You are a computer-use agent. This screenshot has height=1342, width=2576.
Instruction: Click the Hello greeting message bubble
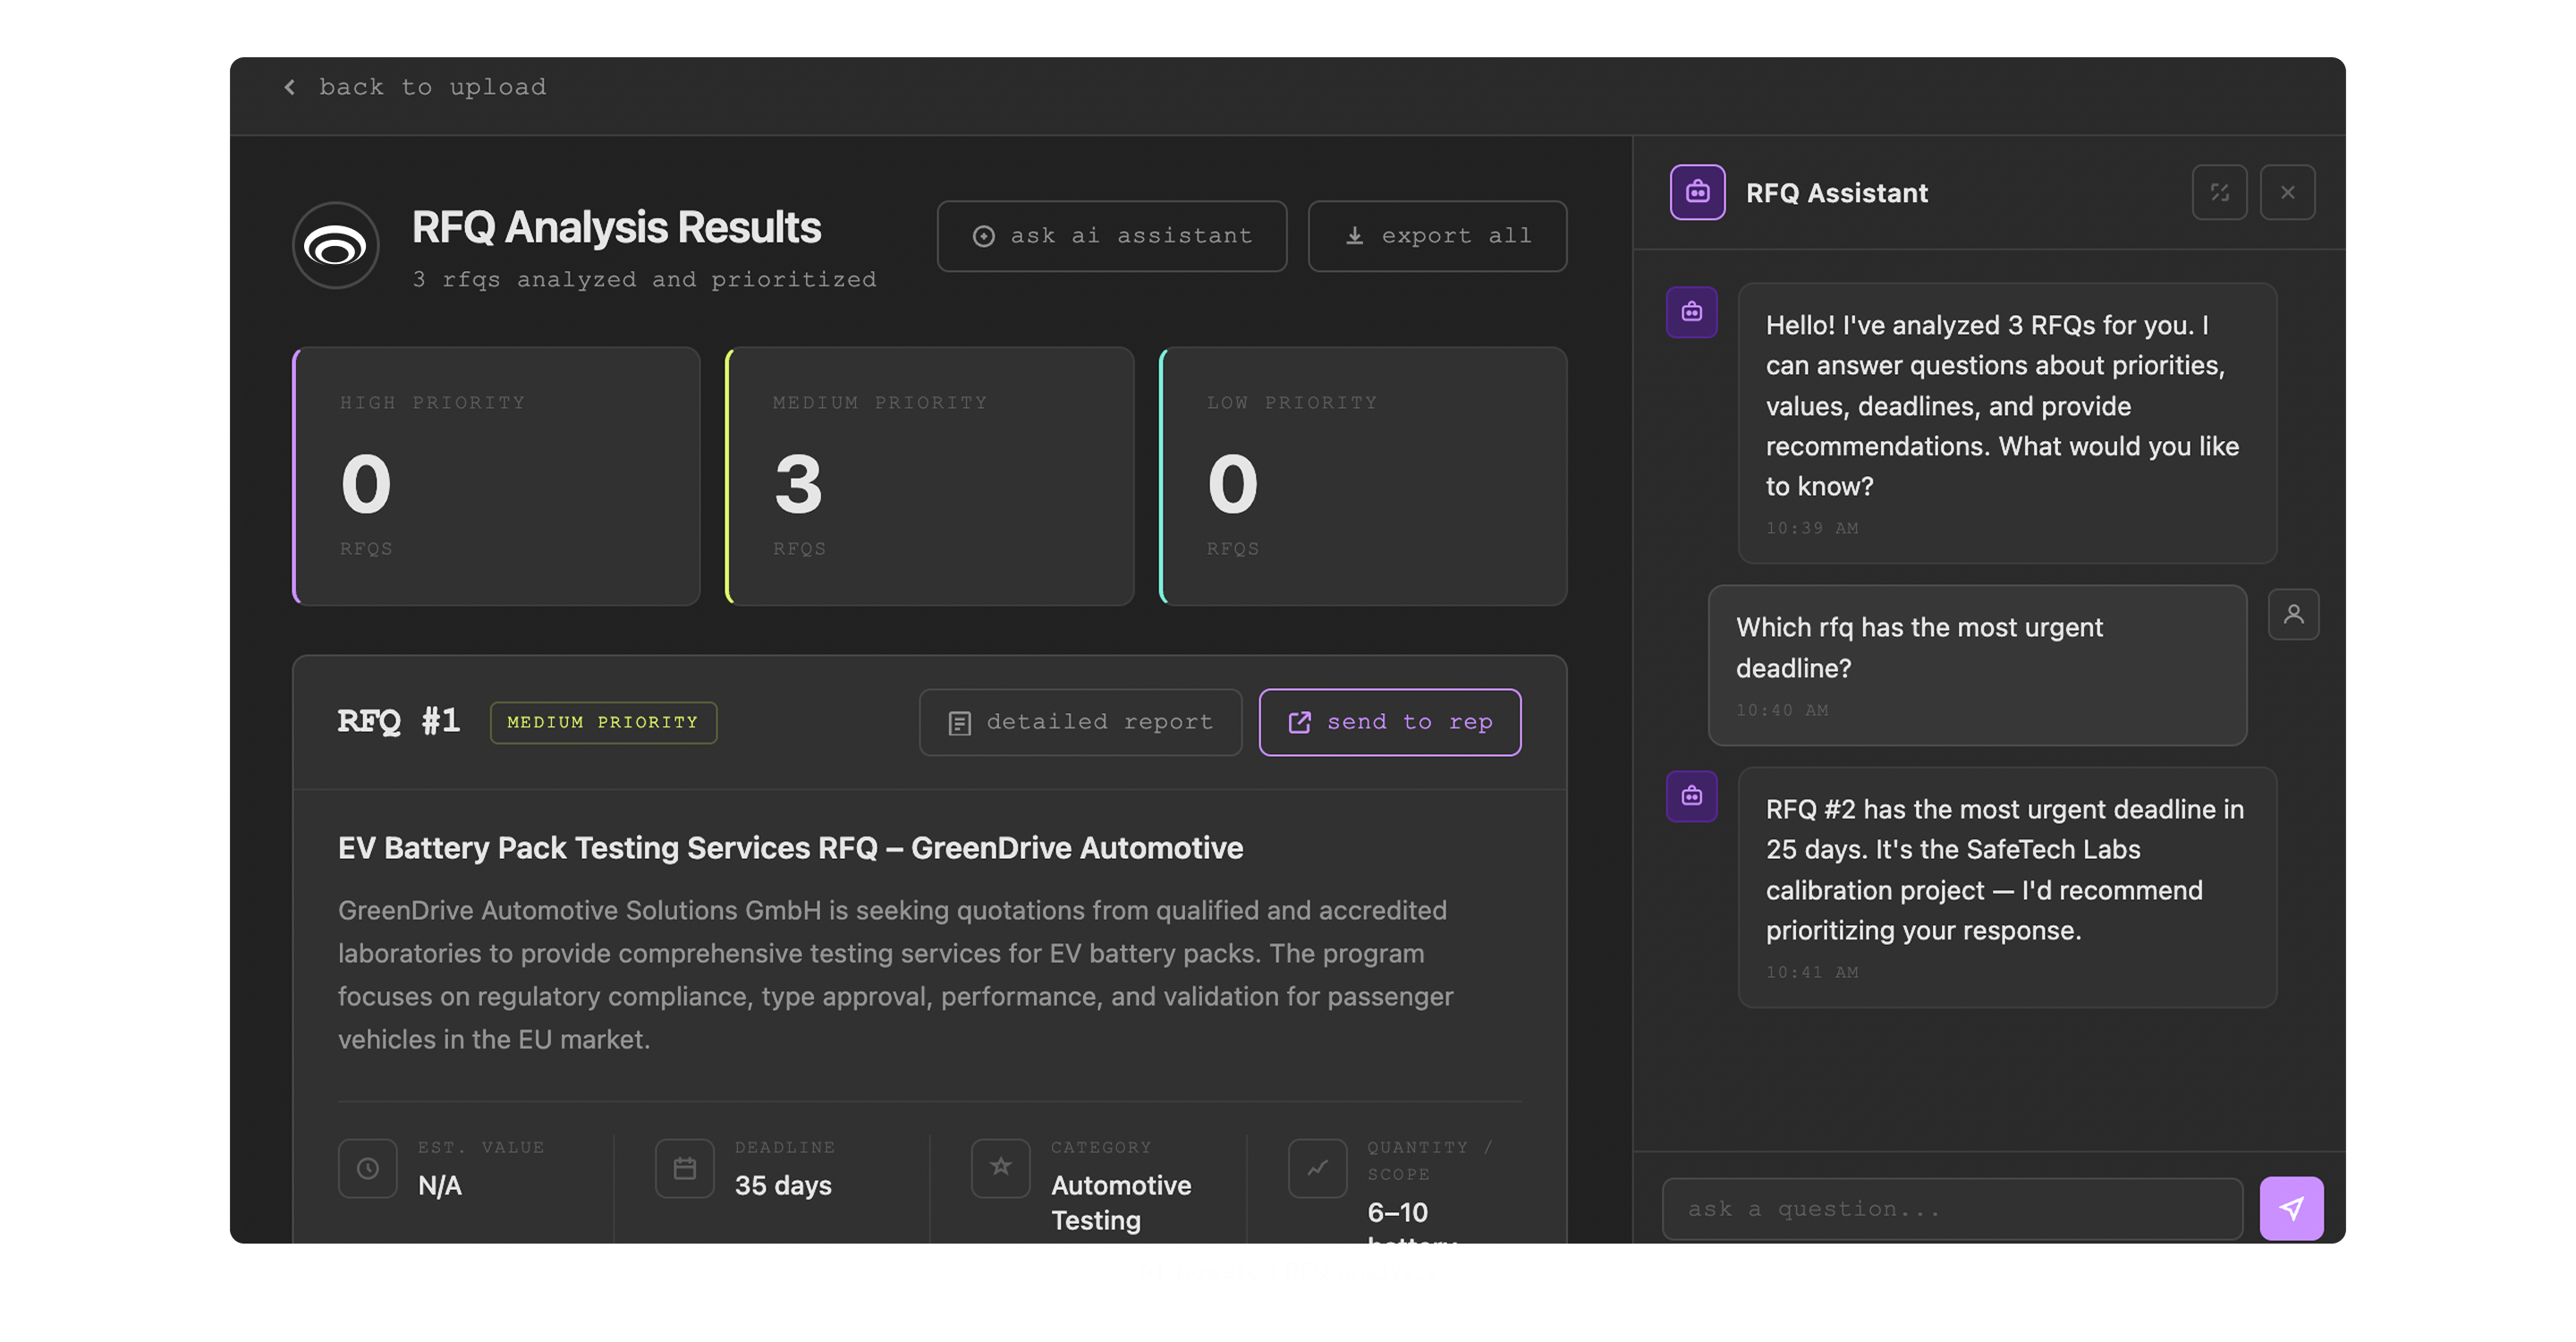tap(2007, 423)
